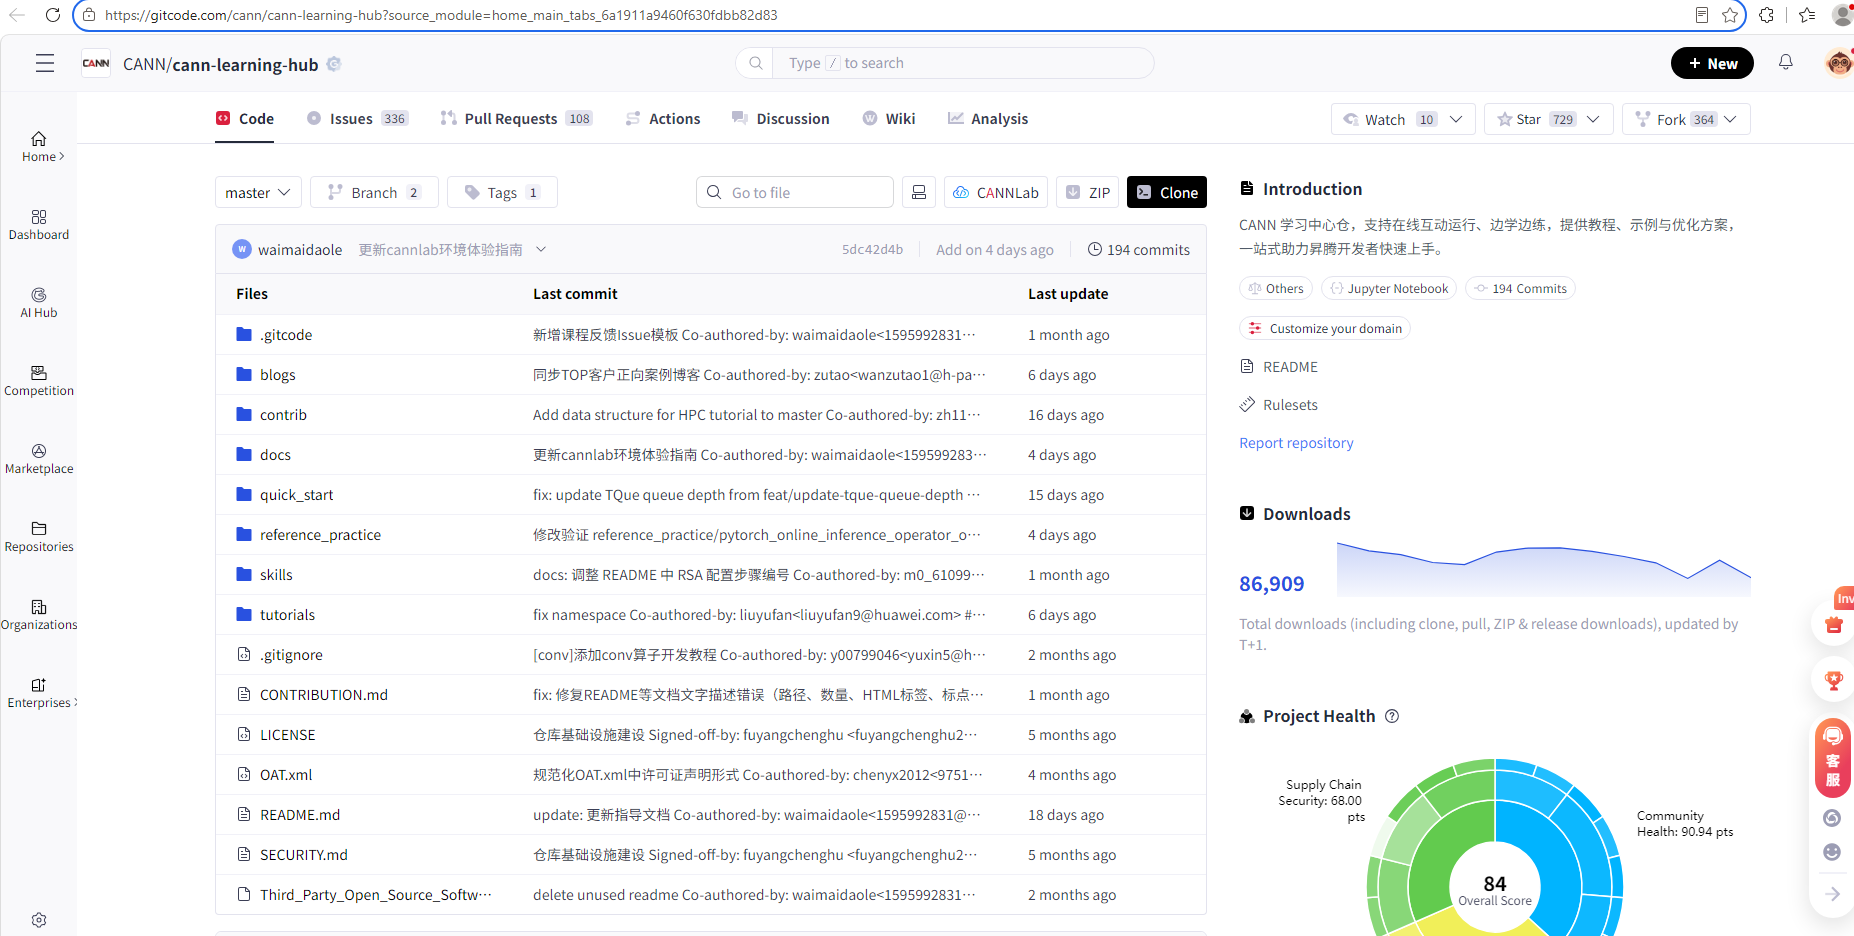The image size is (1854, 936).
Task: Click the Clone button
Action: (x=1167, y=192)
